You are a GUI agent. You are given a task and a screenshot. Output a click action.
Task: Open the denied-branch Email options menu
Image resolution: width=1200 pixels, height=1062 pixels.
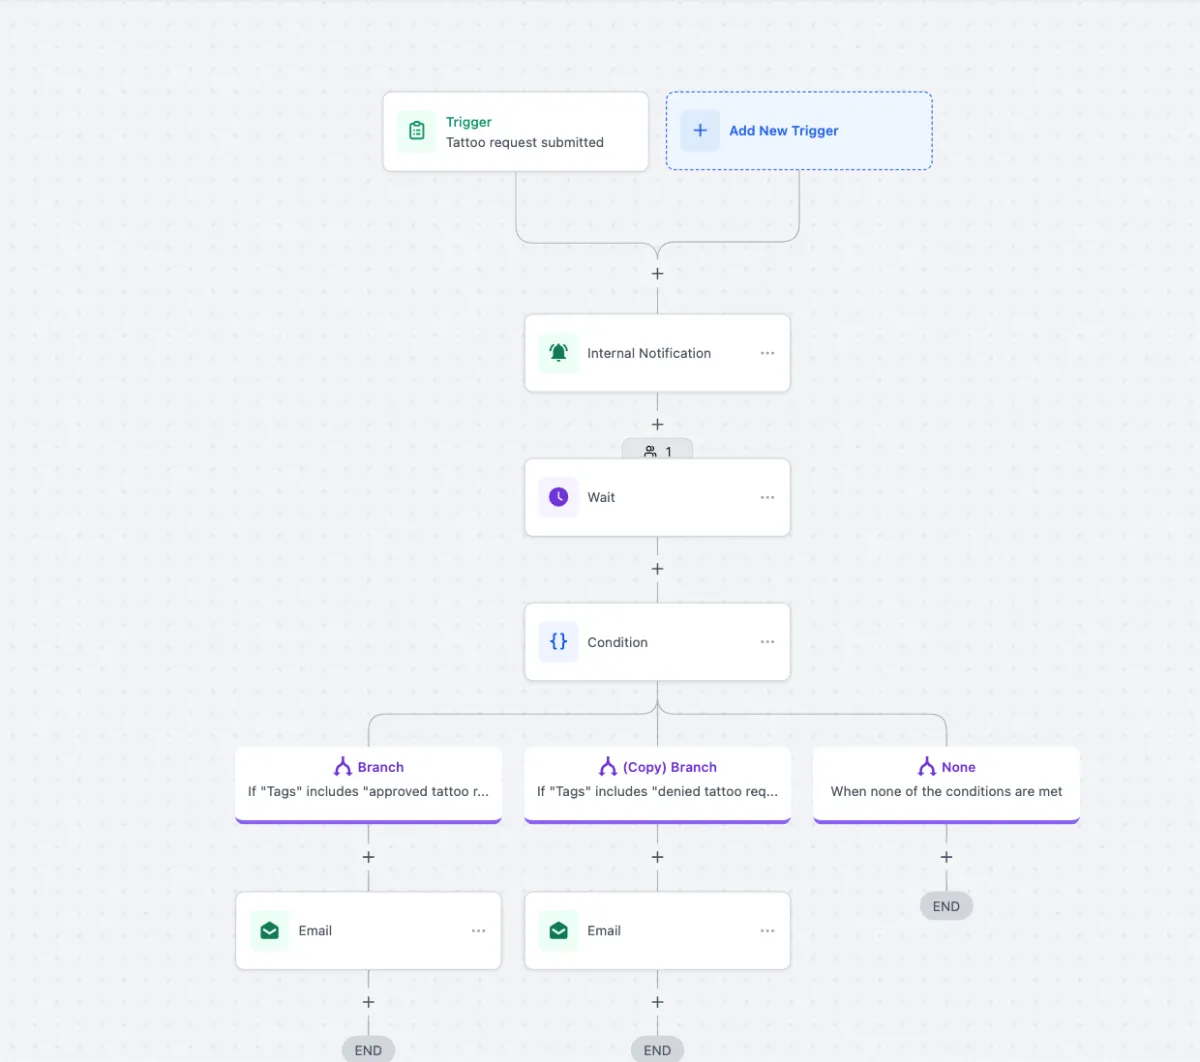[767, 931]
